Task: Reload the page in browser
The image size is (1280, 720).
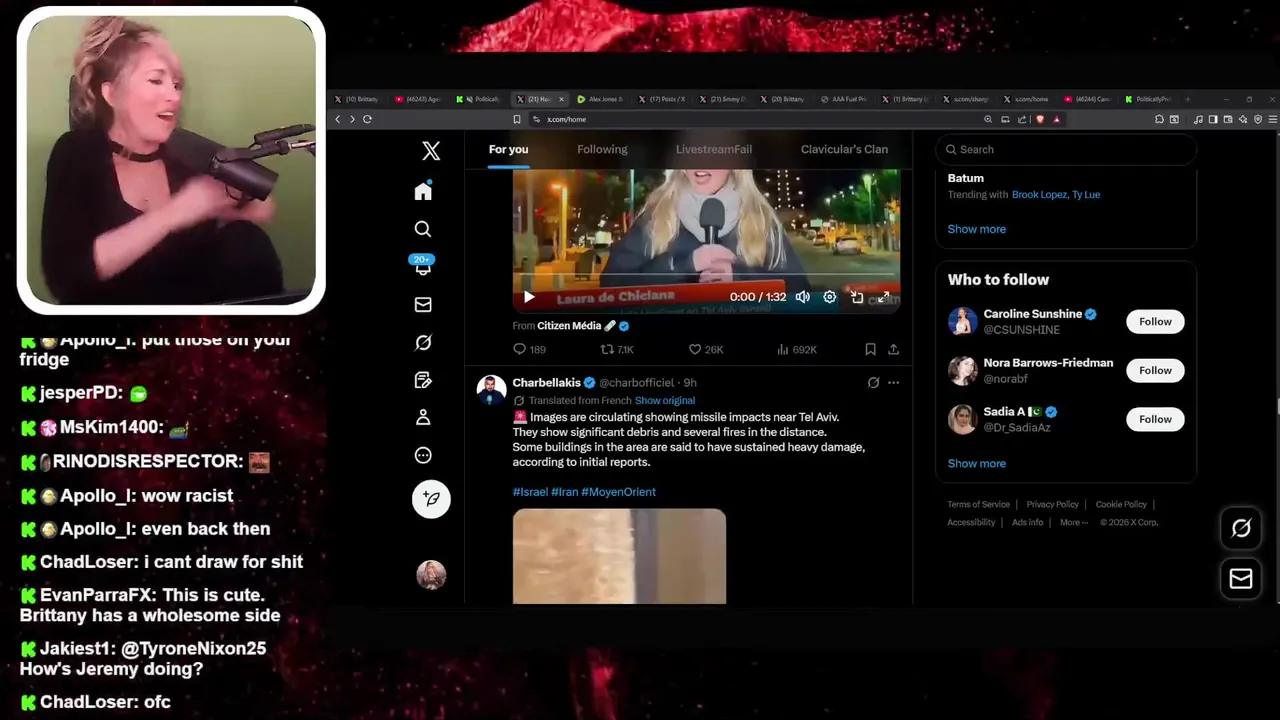Action: point(367,119)
